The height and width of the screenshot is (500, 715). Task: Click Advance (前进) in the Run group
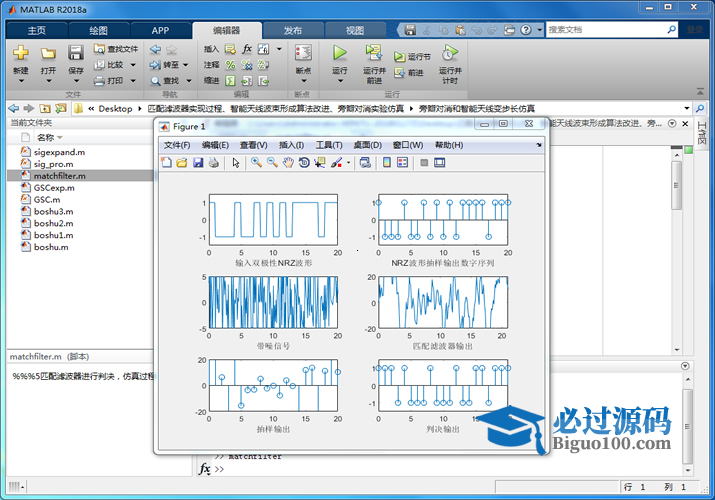[x=409, y=72]
